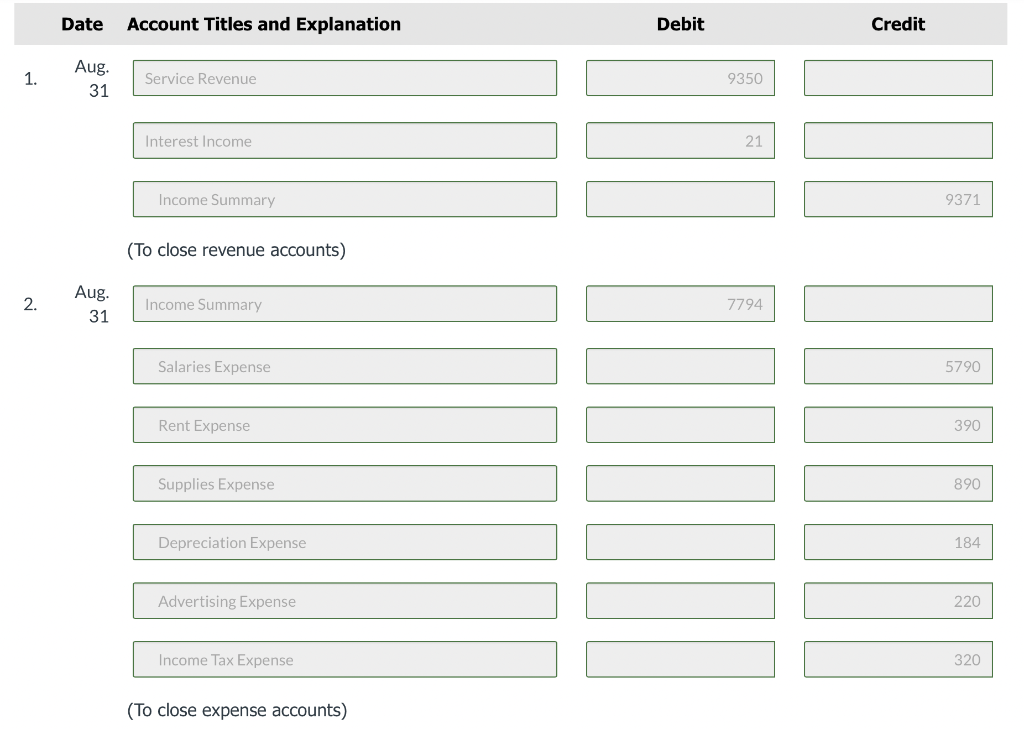Screen dimensions: 1024x729
Task: Click the Service Revenue account title field
Action: [x=344, y=79]
